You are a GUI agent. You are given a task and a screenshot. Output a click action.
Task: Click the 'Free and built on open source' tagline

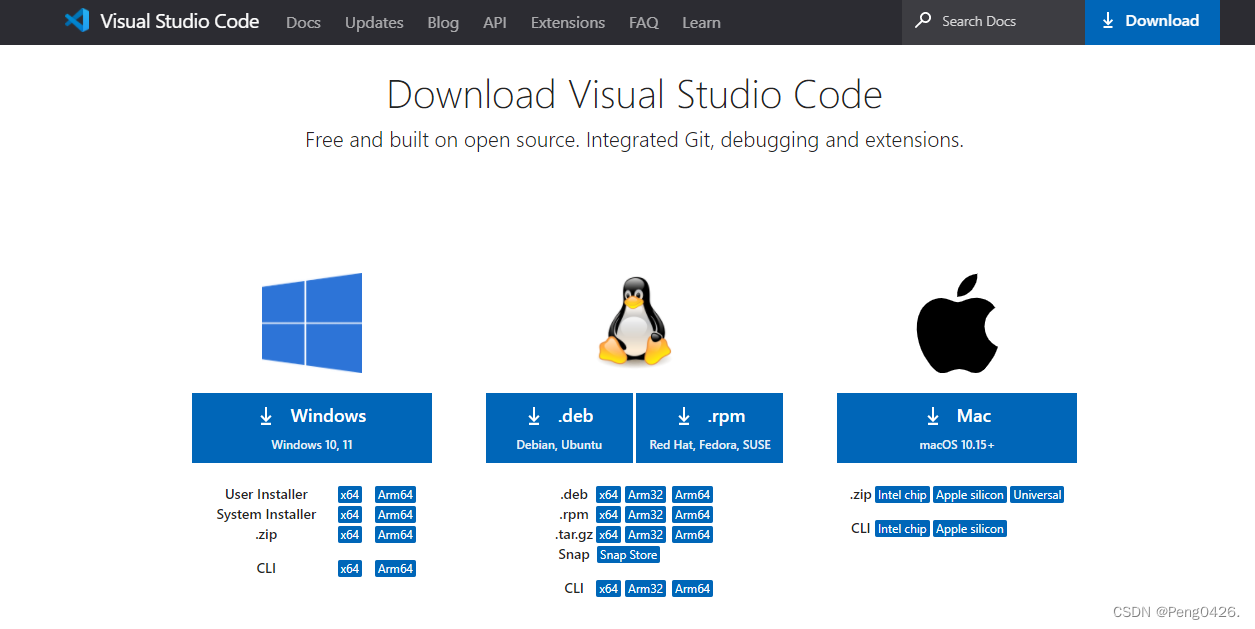coord(634,140)
